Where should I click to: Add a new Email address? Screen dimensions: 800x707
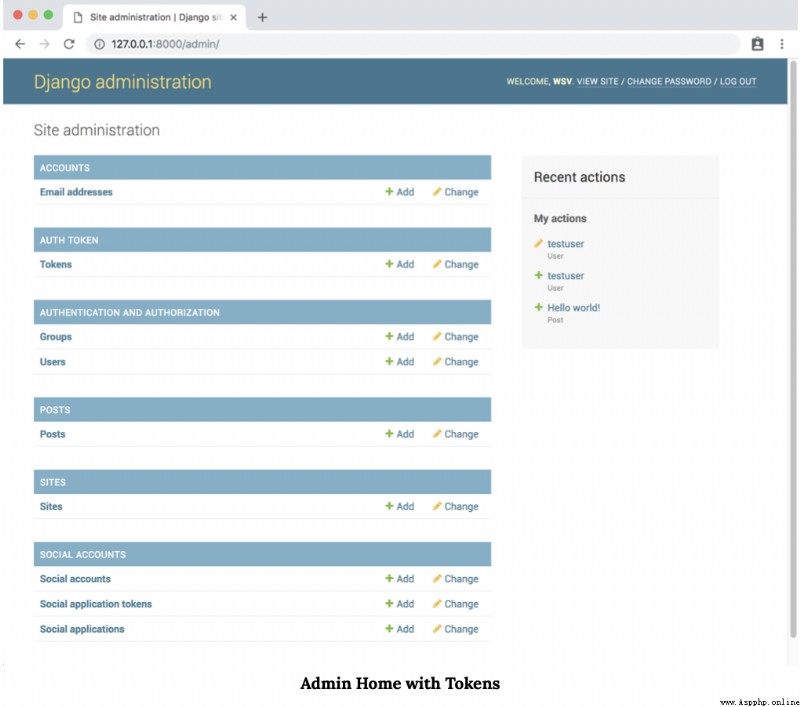coord(399,192)
